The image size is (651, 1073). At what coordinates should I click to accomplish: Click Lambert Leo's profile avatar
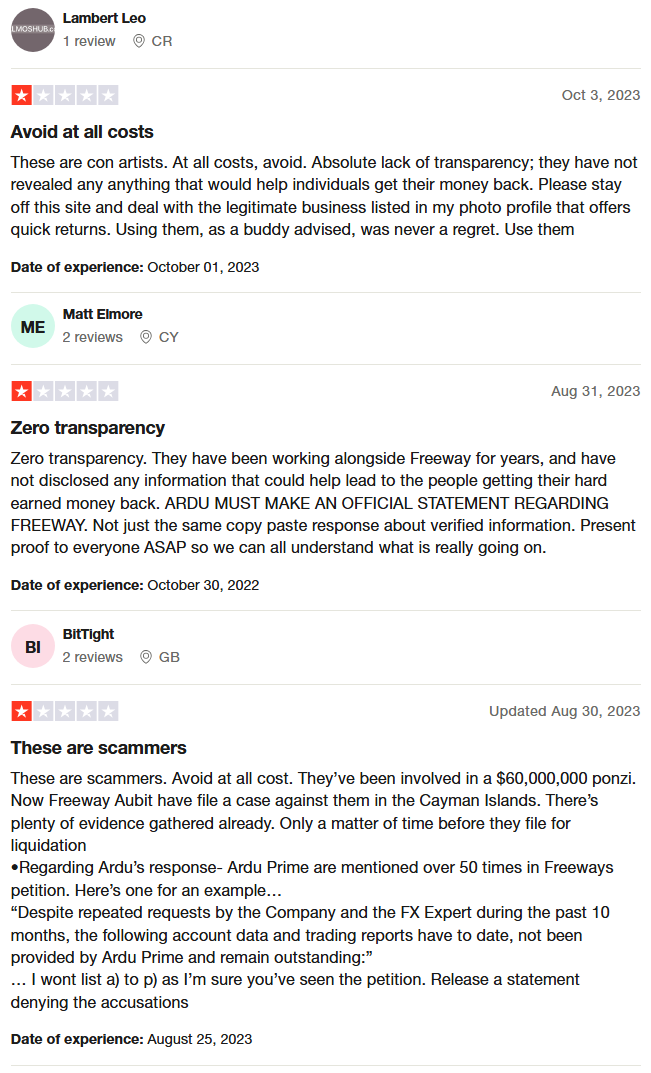33,30
